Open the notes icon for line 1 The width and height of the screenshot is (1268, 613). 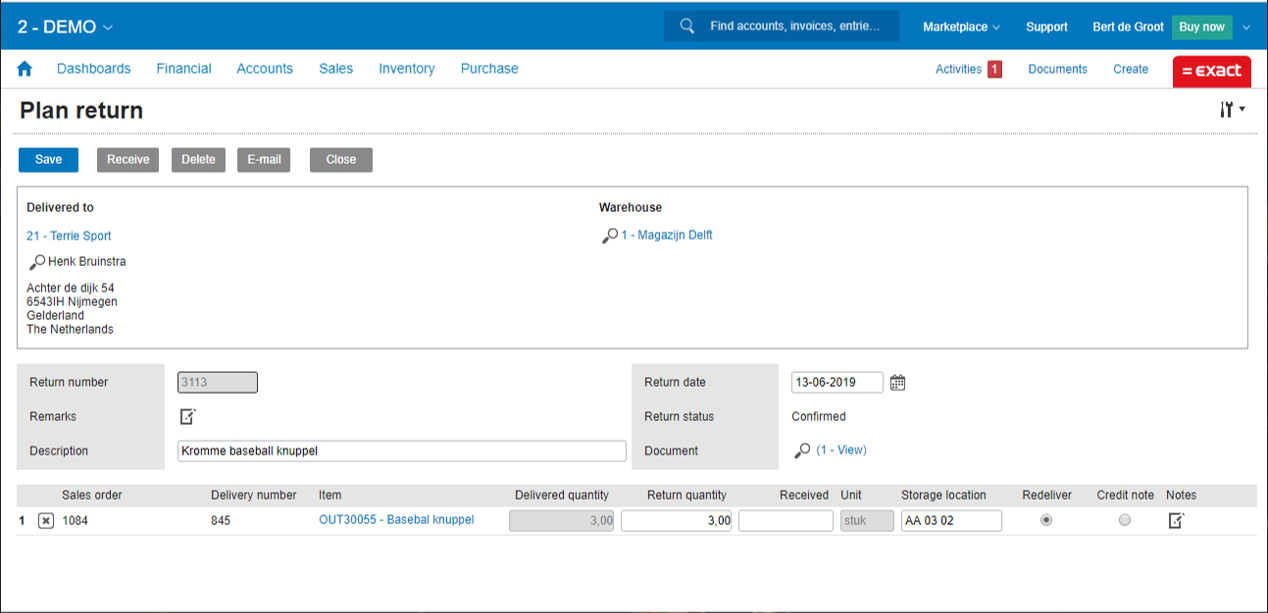1177,520
